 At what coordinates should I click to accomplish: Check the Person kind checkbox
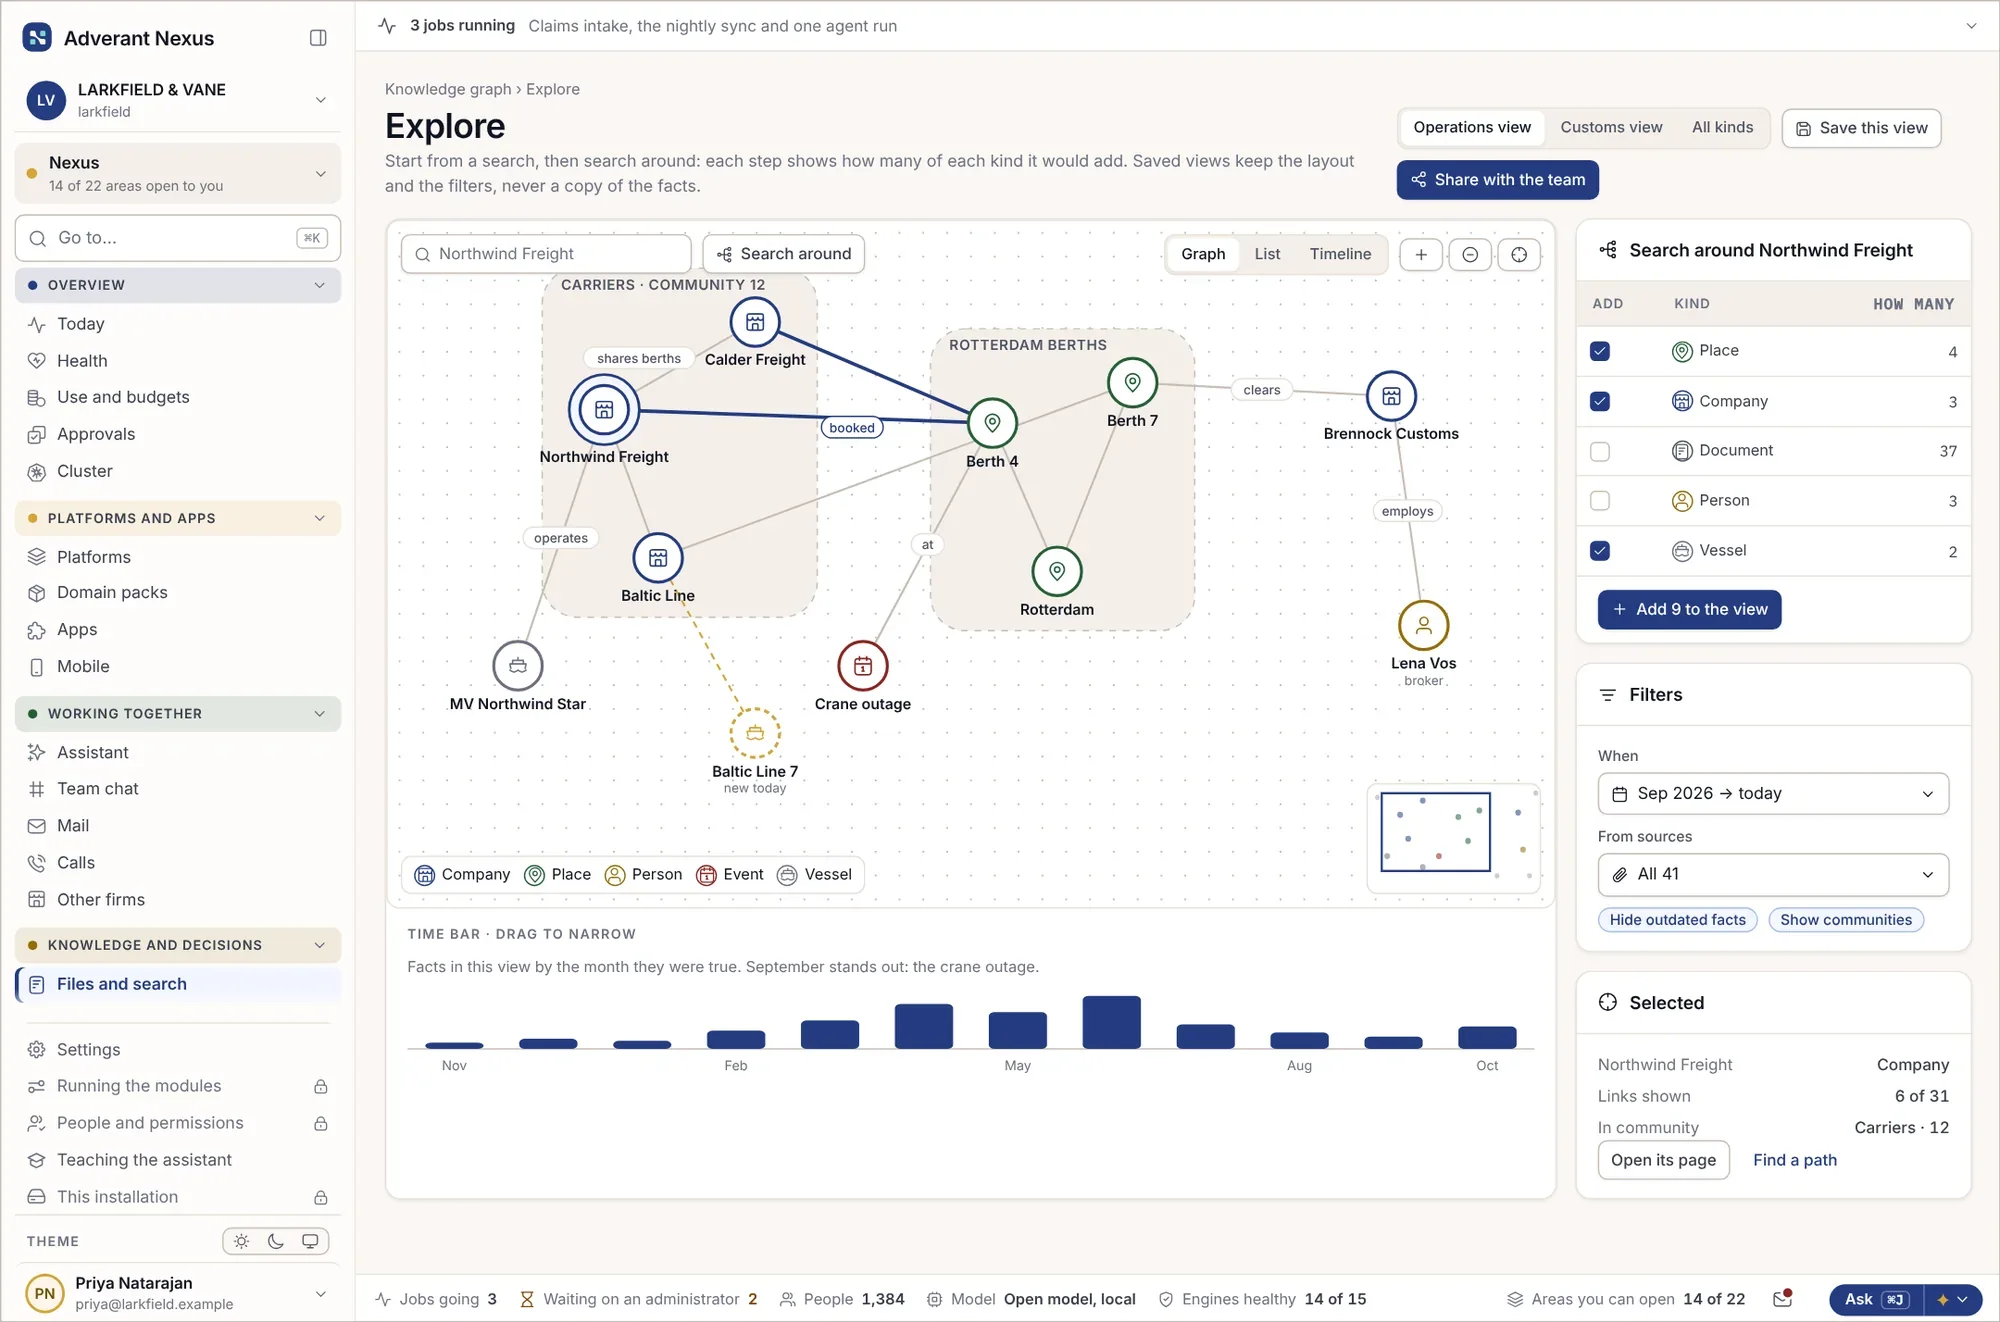tap(1600, 501)
